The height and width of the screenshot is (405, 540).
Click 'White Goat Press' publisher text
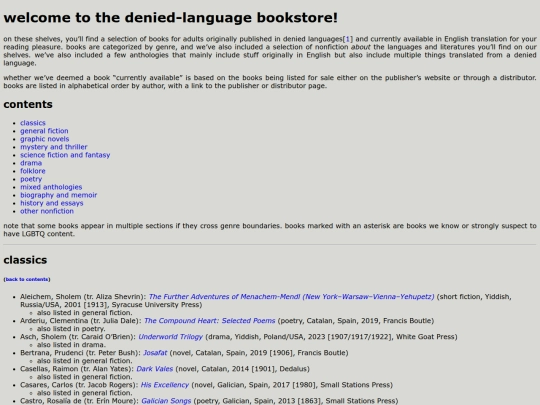click(425, 337)
